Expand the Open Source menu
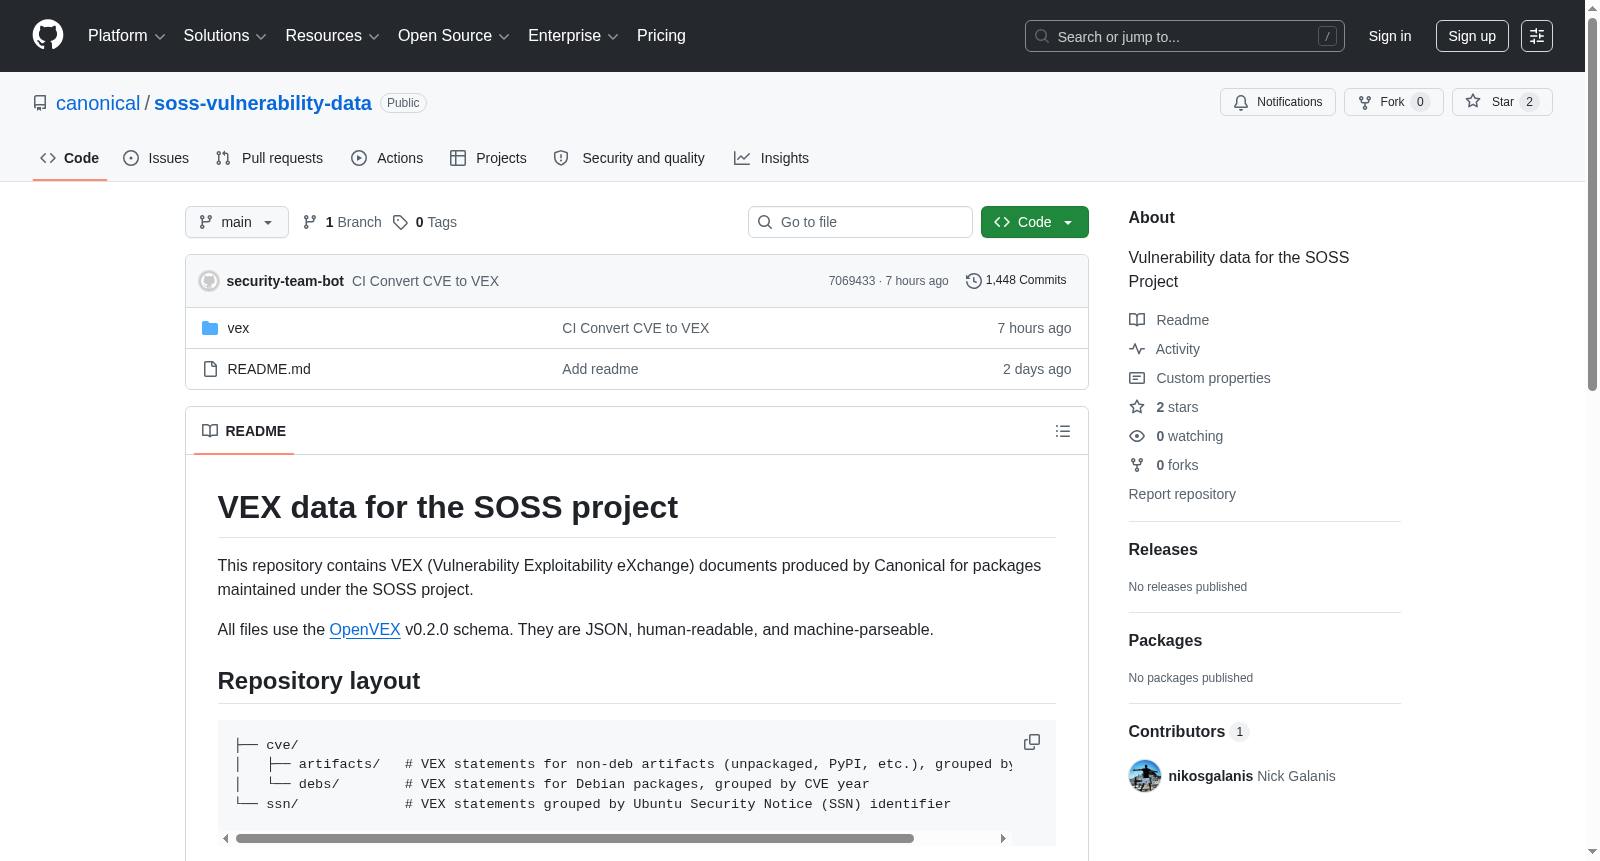Image resolution: width=1600 pixels, height=861 pixels. pos(454,36)
